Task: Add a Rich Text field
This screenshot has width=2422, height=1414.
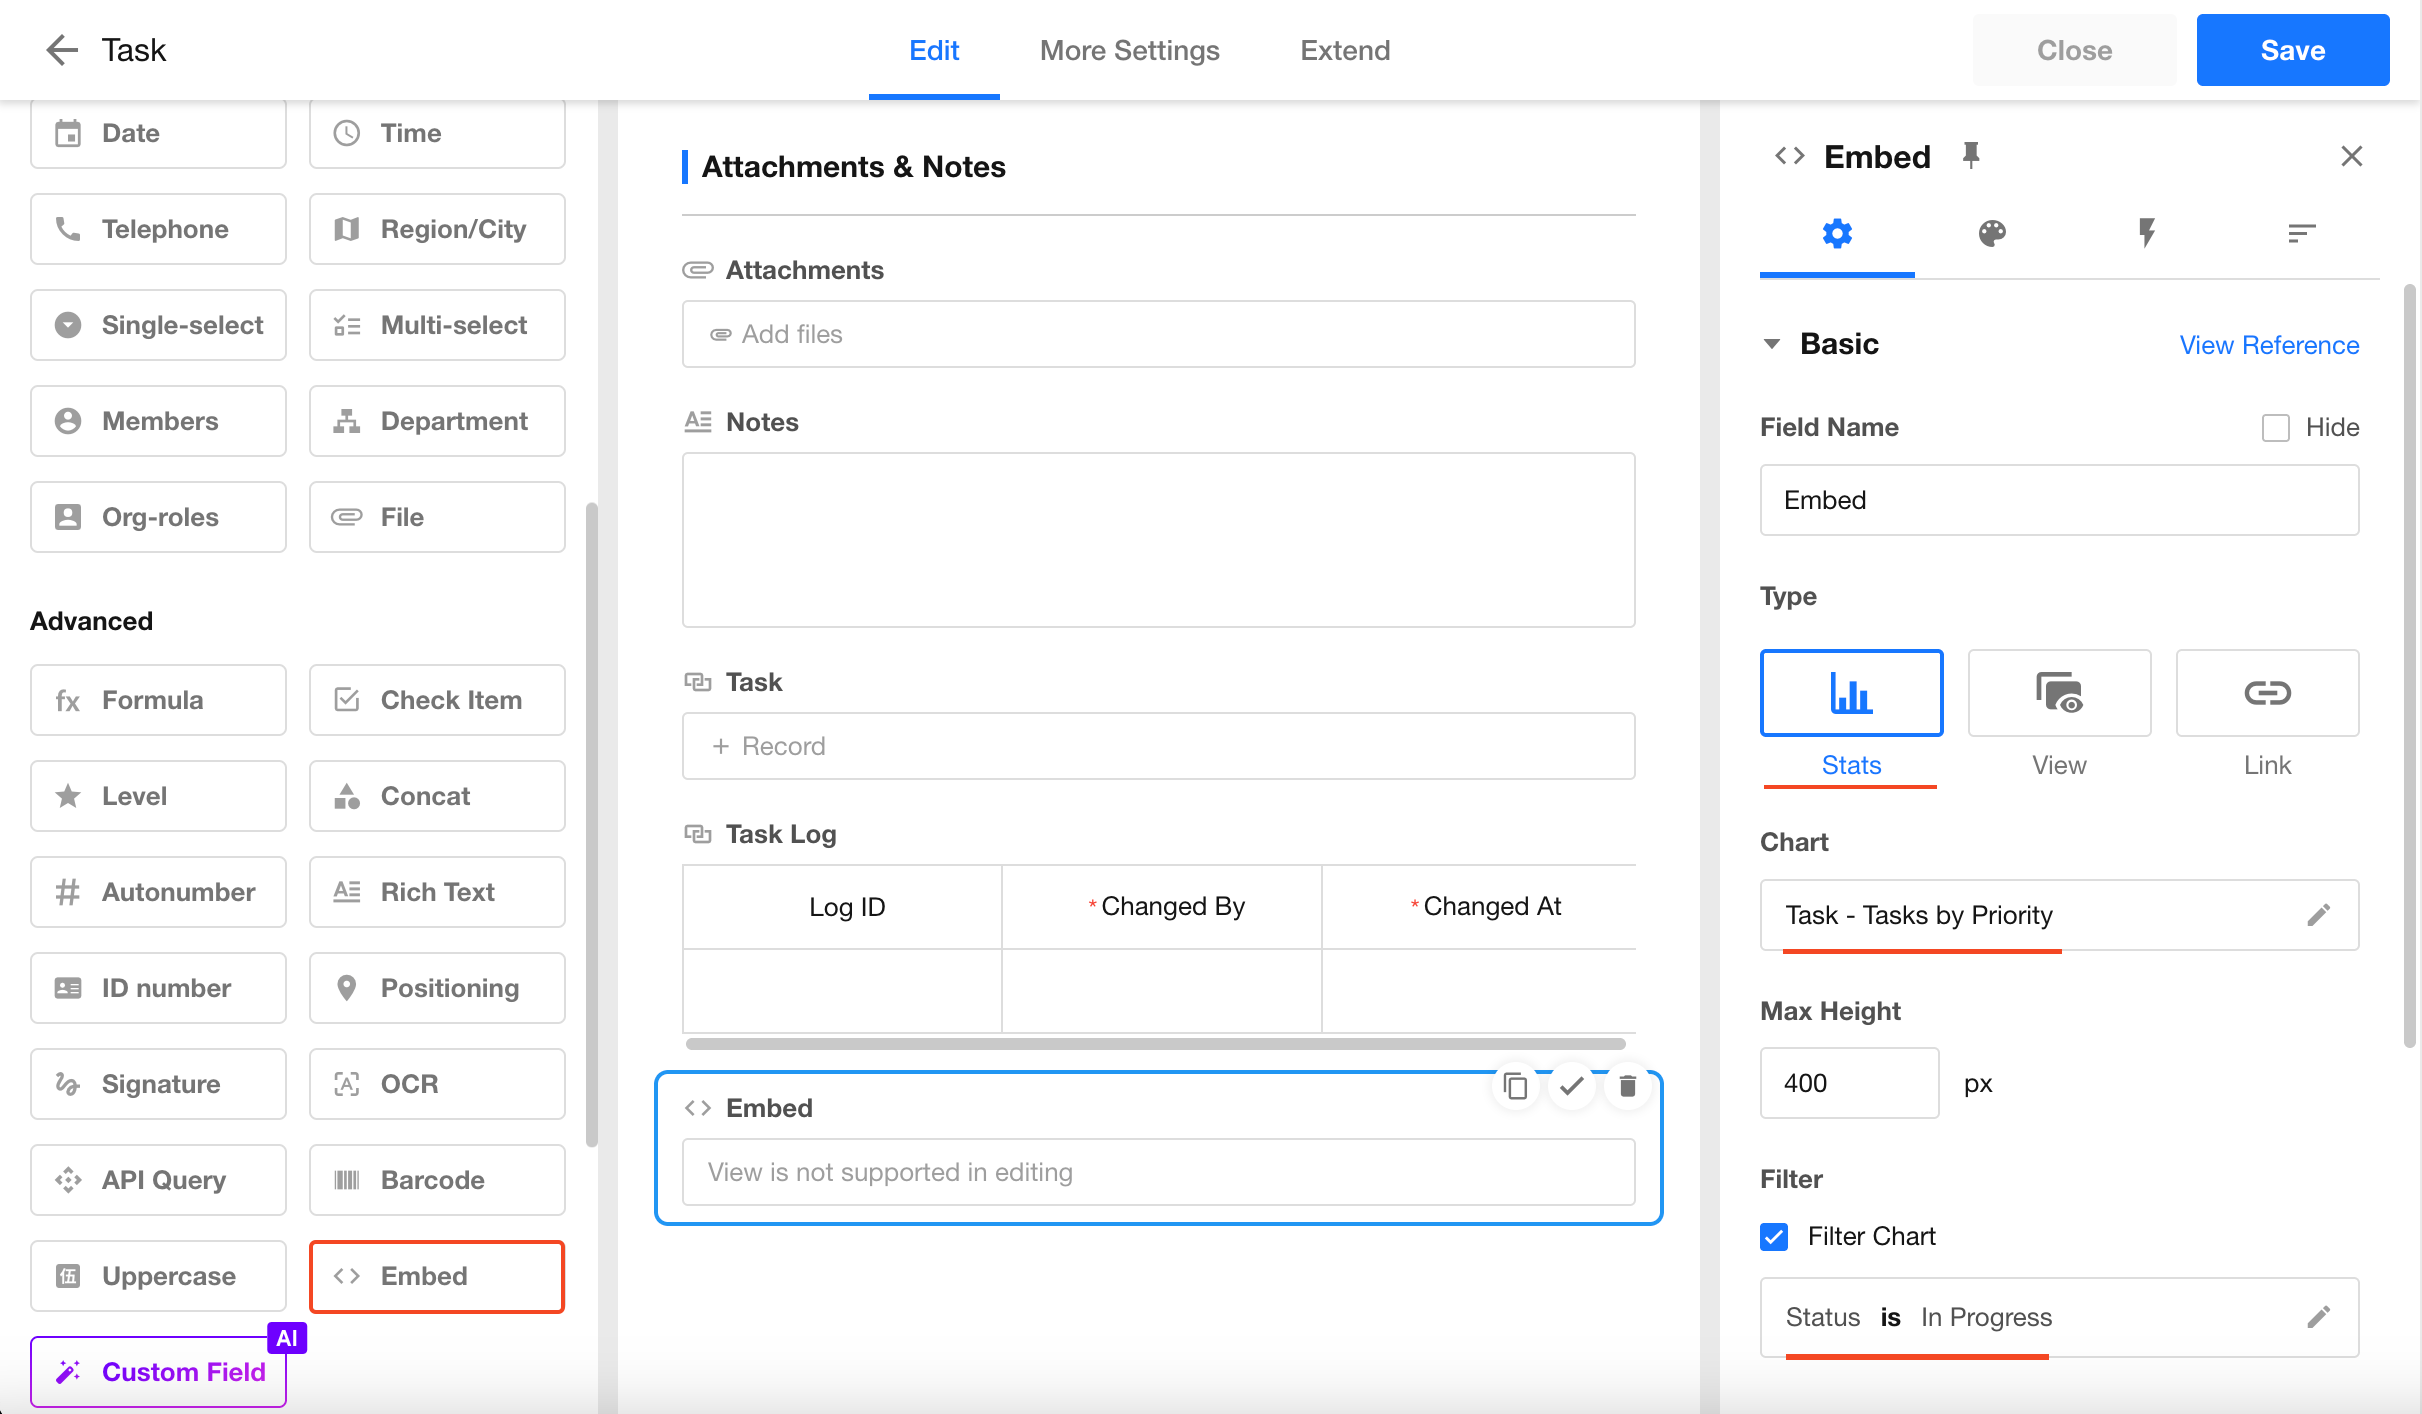Action: point(437,892)
